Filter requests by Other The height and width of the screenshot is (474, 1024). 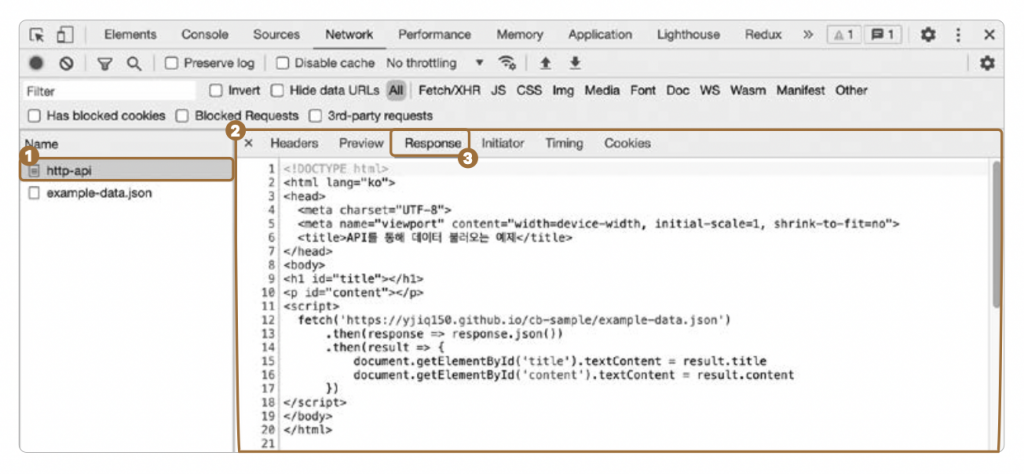851,91
